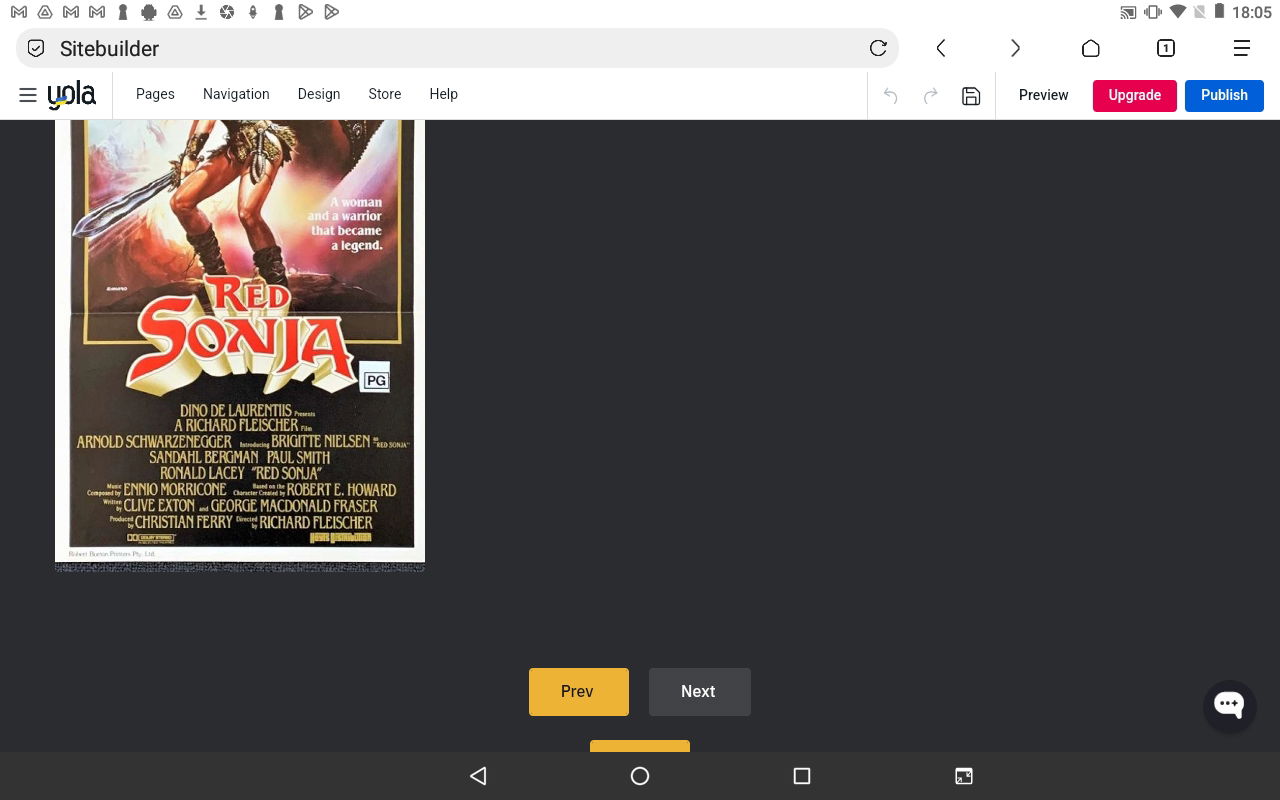Go forward in the browser
Viewport: 1280px width, 800px height.
coord(1015,48)
